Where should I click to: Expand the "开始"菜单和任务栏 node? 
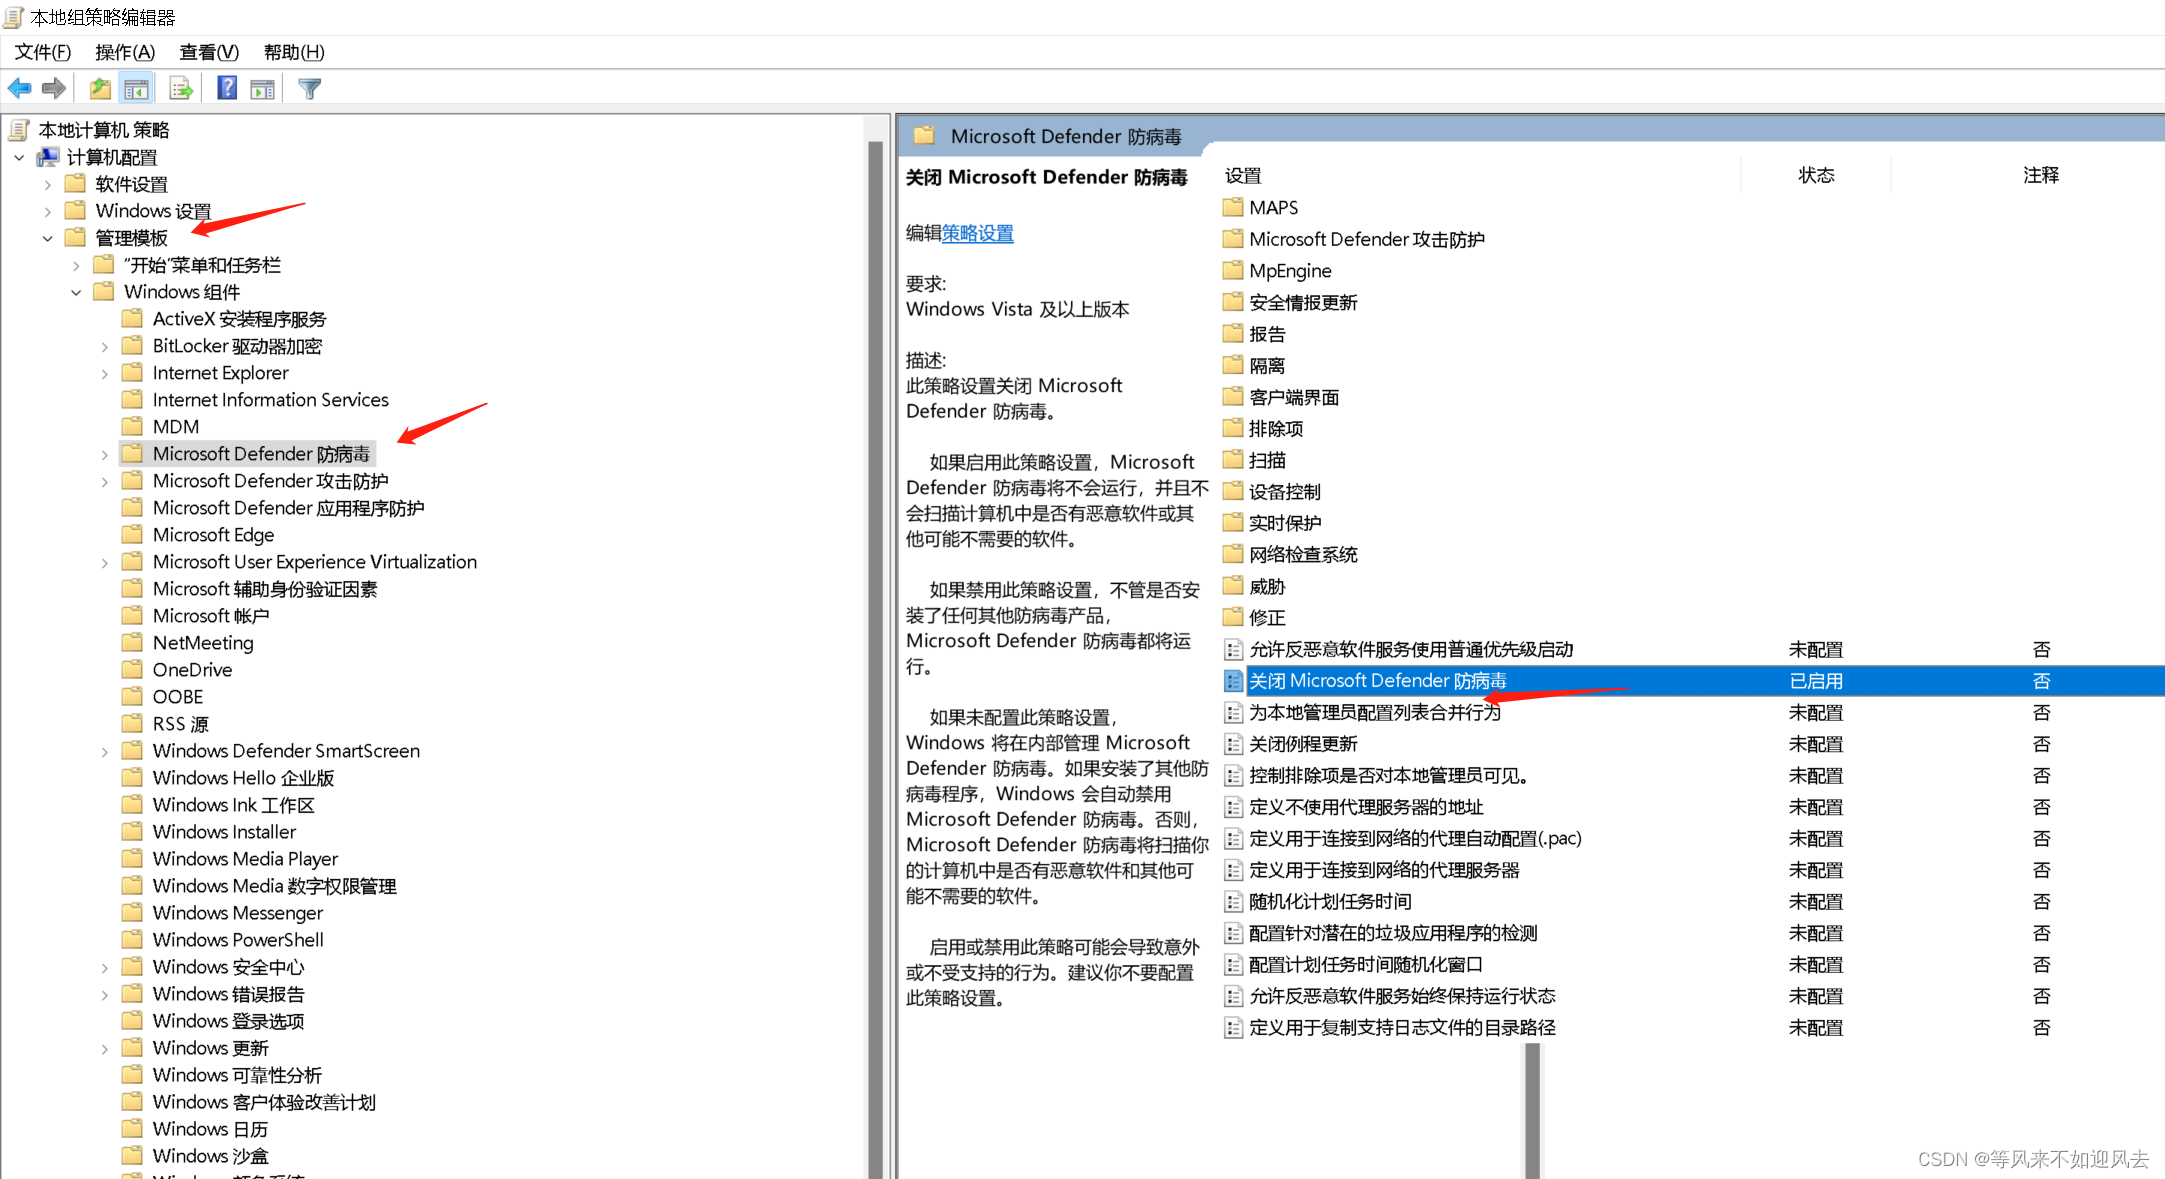click(76, 265)
